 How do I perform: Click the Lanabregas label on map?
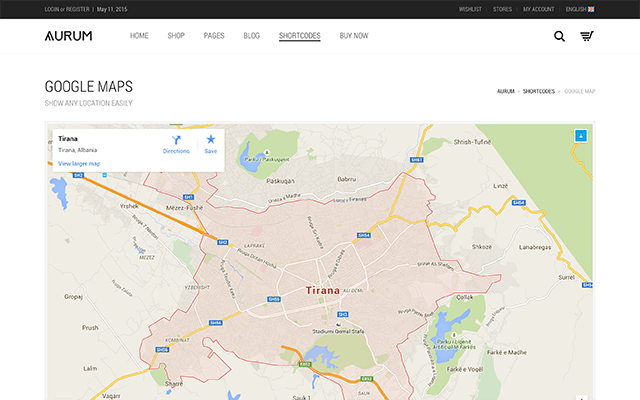coord(535,247)
